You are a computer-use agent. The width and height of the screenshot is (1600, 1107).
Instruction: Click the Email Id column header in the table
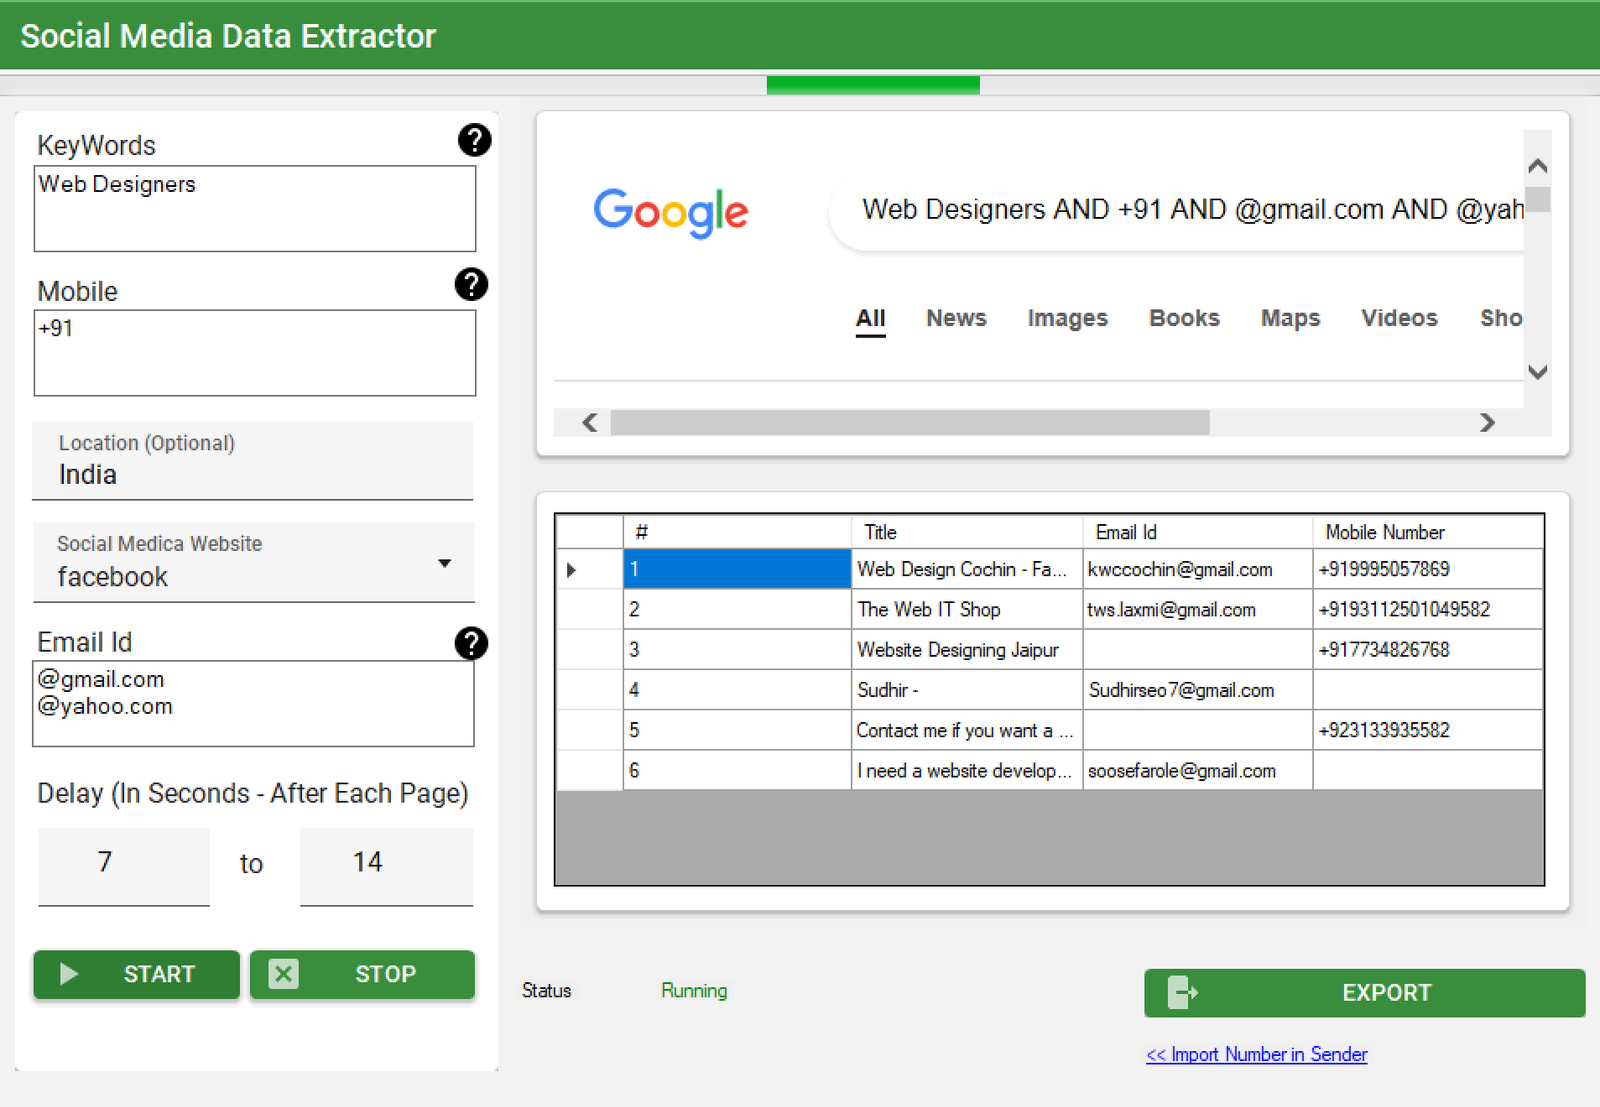1198,532
